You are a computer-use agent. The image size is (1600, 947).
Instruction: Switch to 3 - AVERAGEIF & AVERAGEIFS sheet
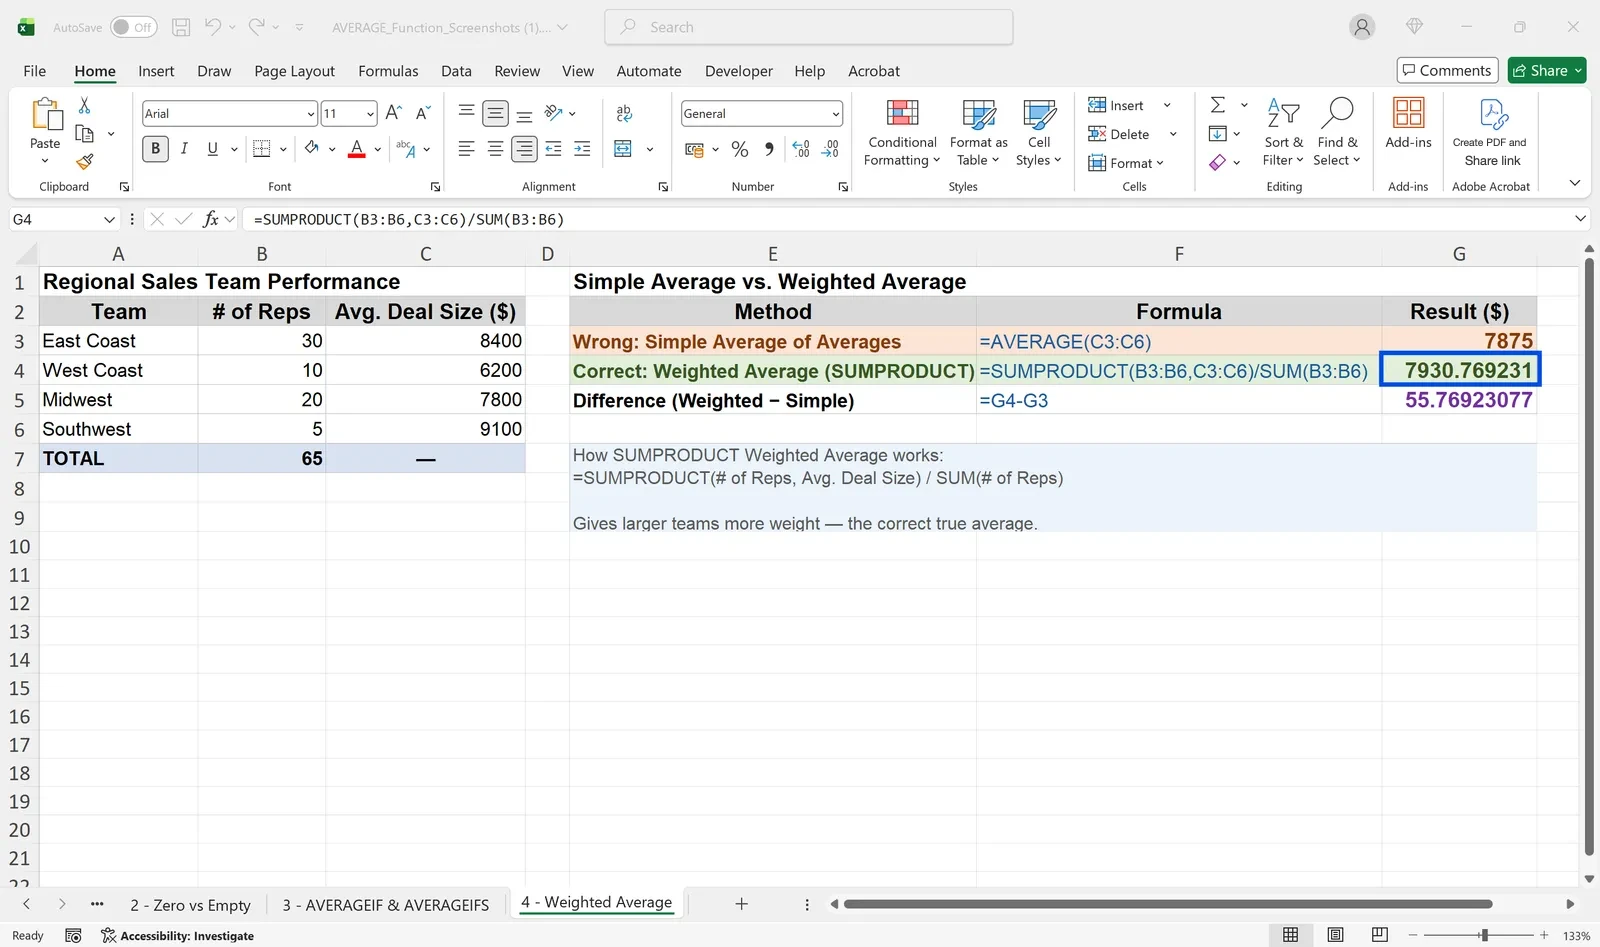(x=385, y=904)
